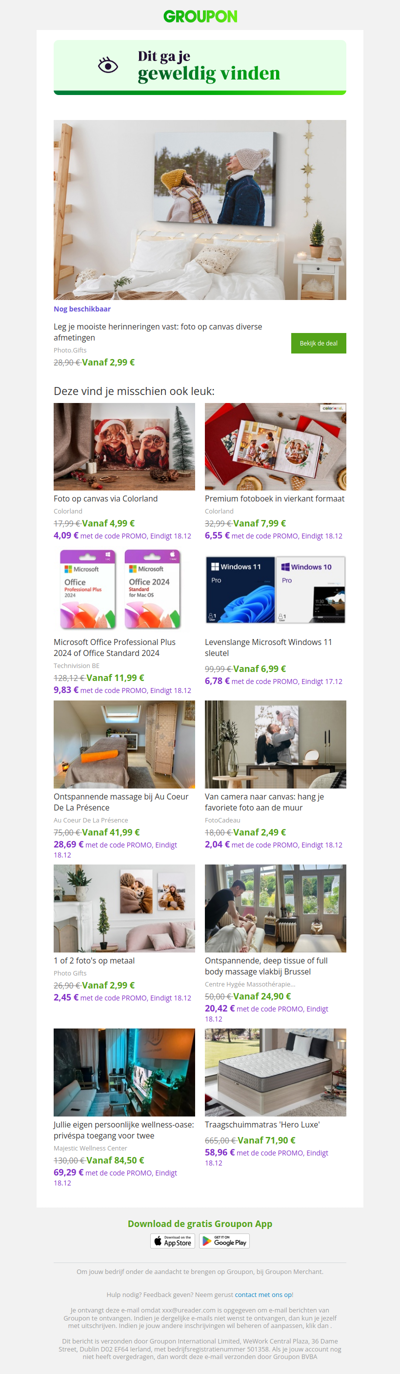400x1374 pixels.
Task: Open the large canvas photo hero image
Action: pos(200,210)
